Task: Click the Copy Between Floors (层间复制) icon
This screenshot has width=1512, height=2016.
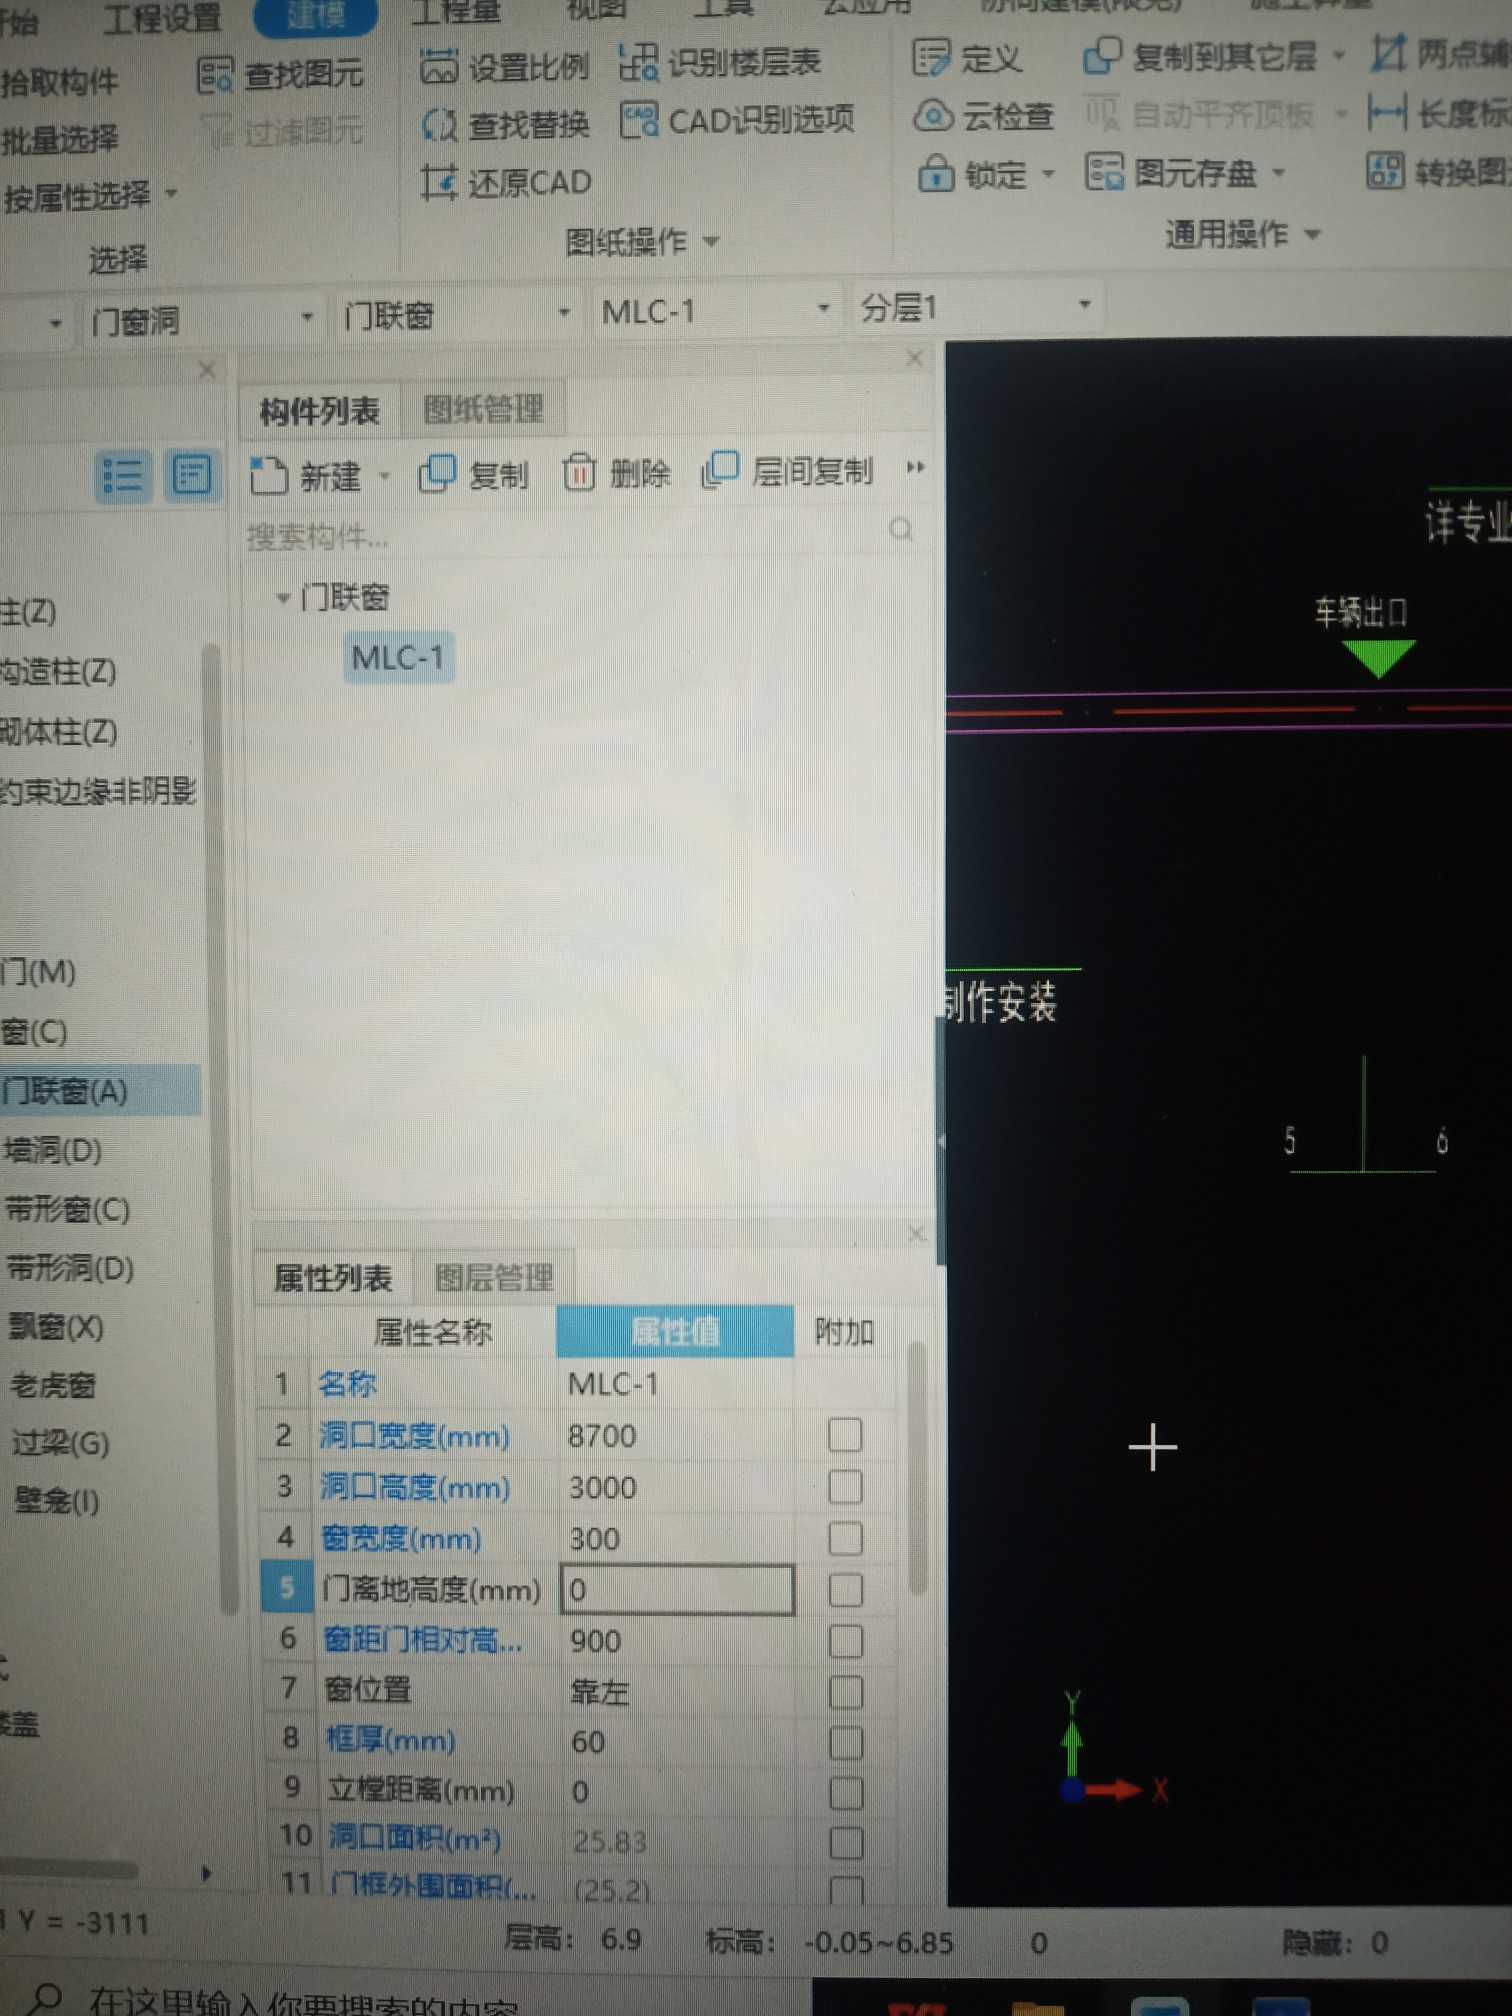Action: tap(720, 469)
